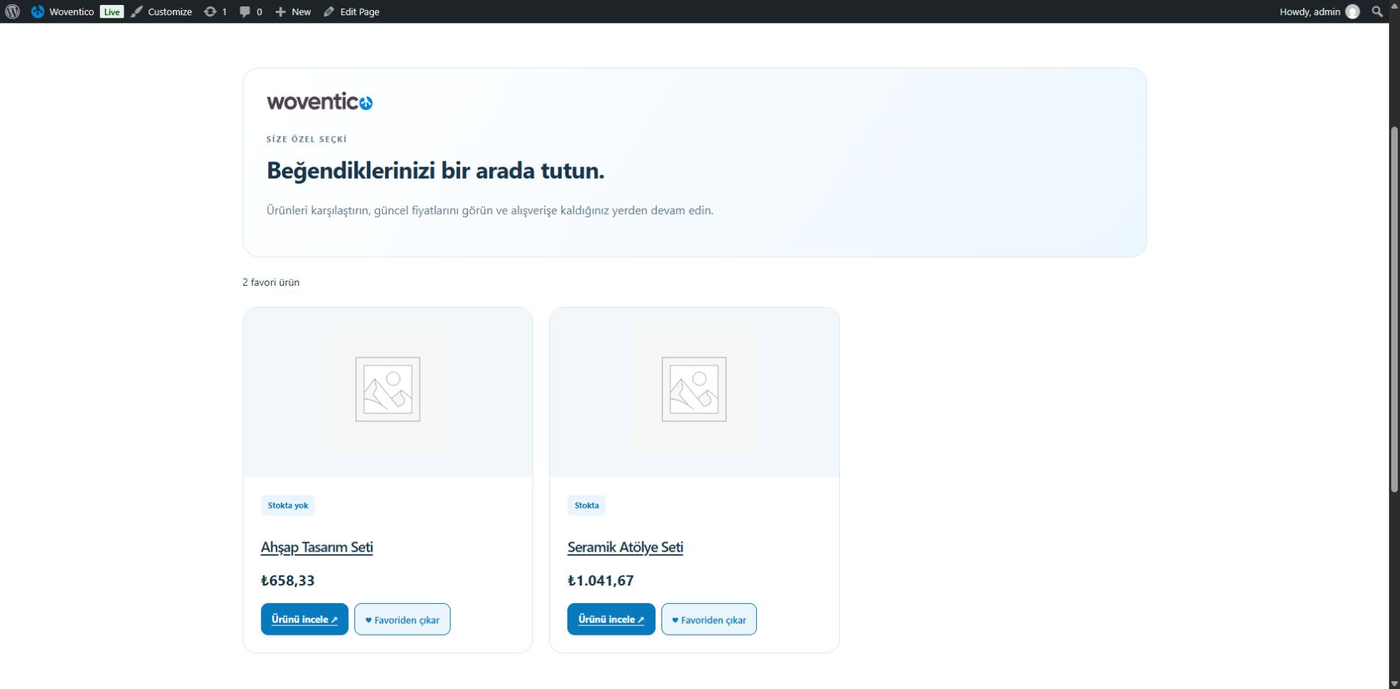The height and width of the screenshot is (689, 1400).
Task: Click the 2 favori ürün count text
Action: (271, 282)
